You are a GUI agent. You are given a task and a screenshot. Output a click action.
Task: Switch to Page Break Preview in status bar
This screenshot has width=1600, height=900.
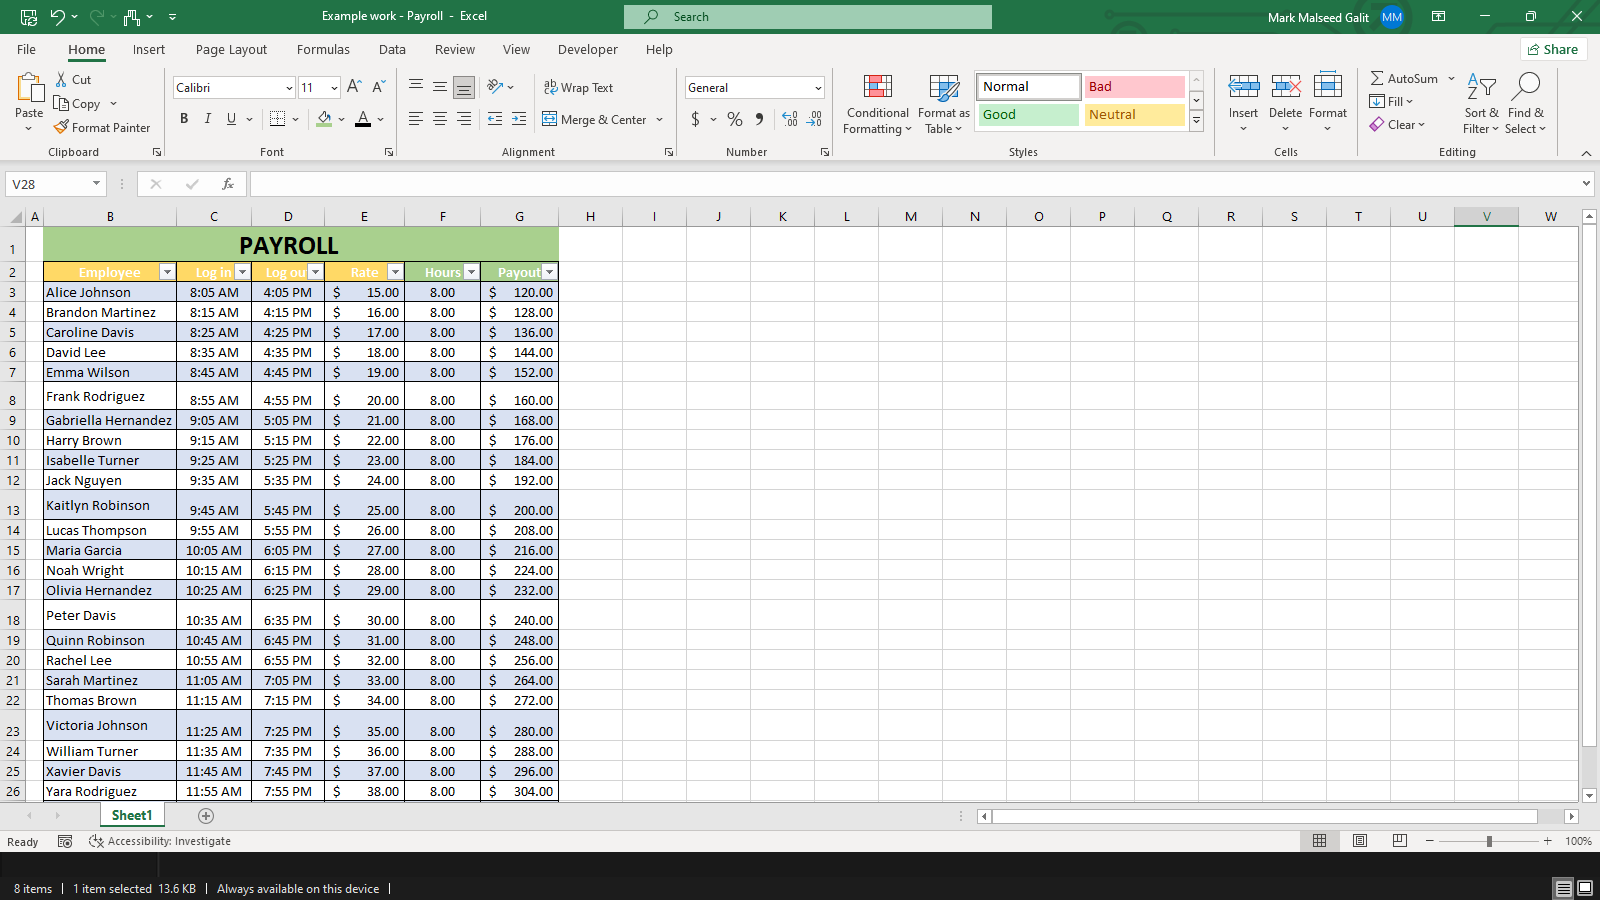click(1400, 841)
